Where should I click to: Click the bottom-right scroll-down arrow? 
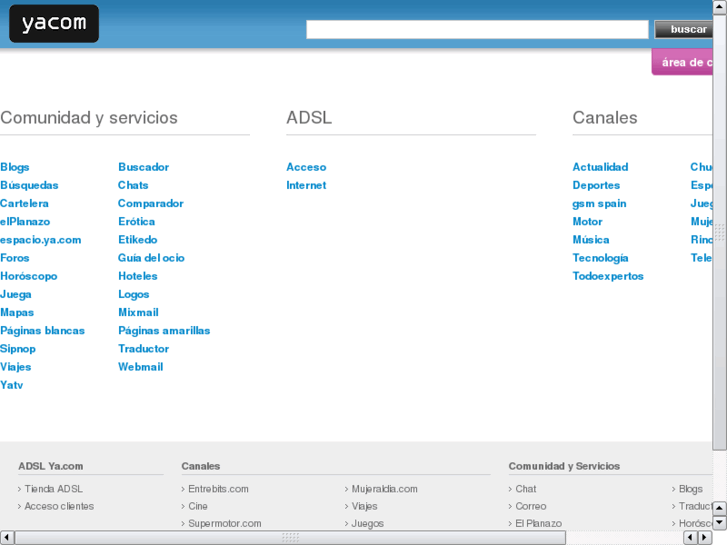[x=719, y=522]
